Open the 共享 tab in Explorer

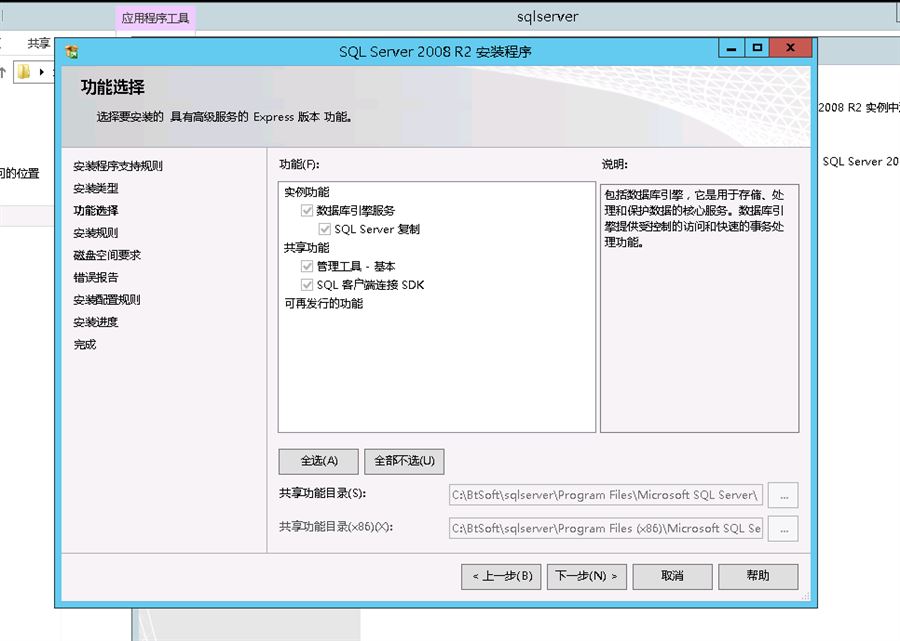click(38, 43)
